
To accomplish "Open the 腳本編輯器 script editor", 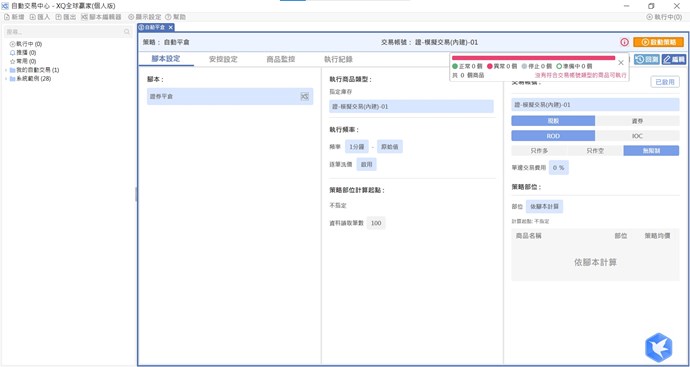I will pos(101,17).
